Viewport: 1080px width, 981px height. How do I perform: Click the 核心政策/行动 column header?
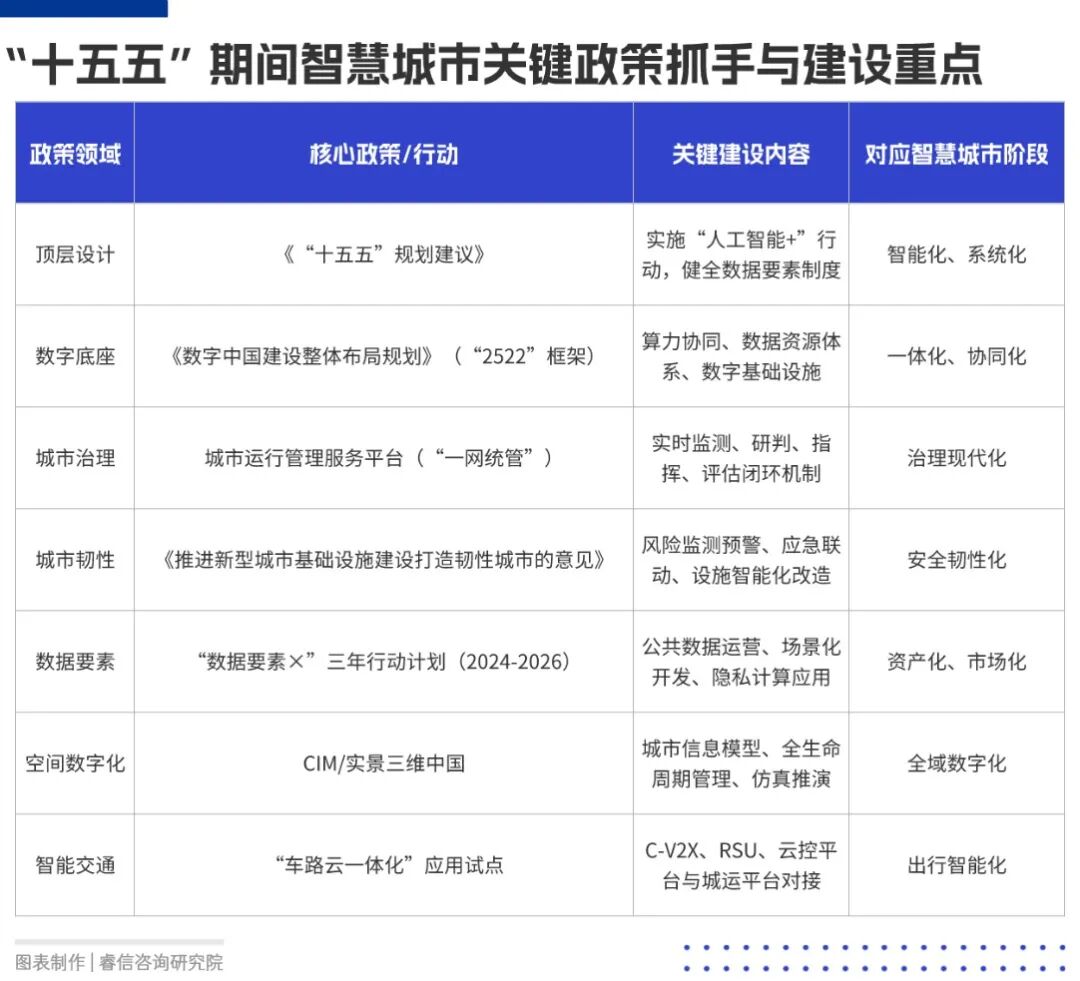point(383,154)
